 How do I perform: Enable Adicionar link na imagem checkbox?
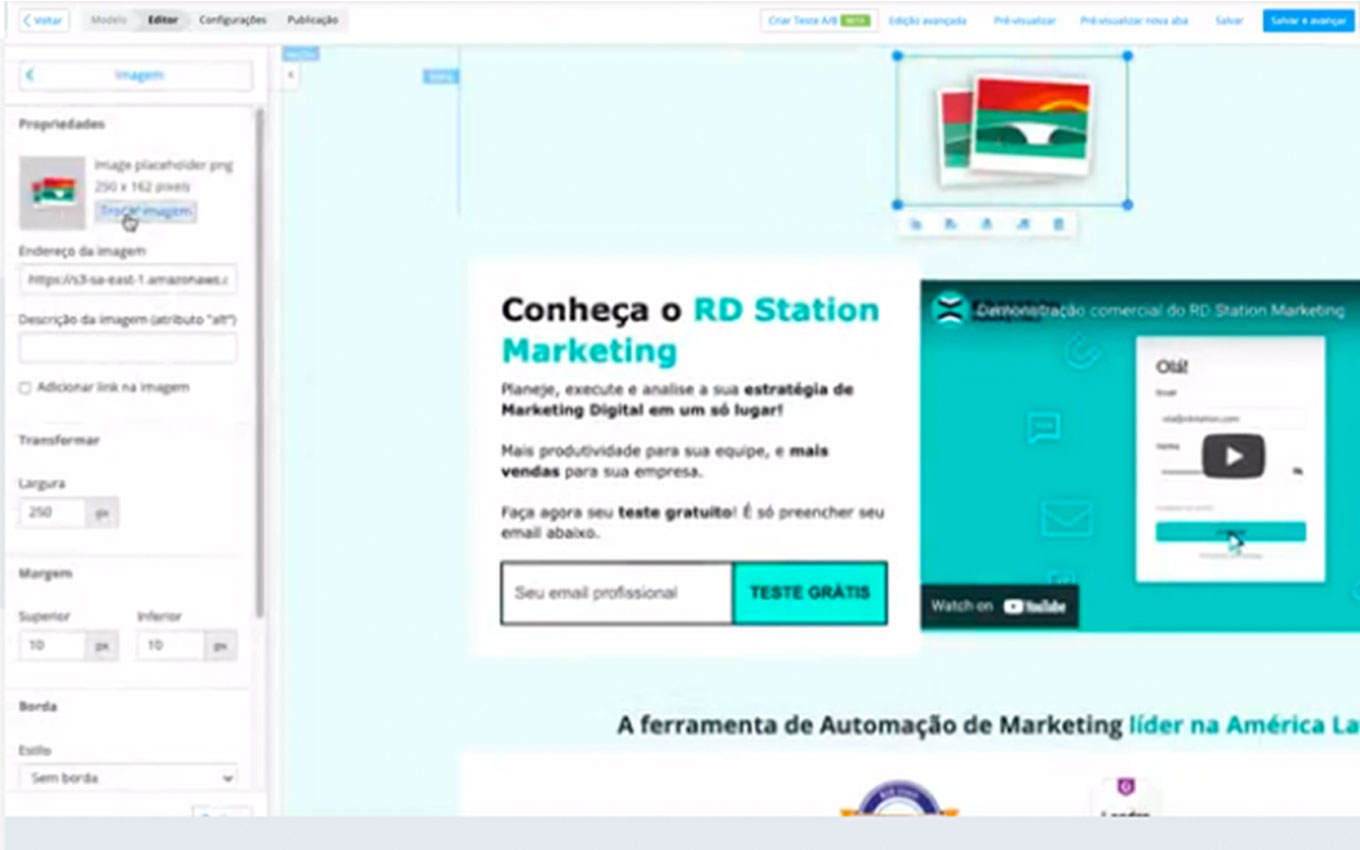click(x=25, y=388)
